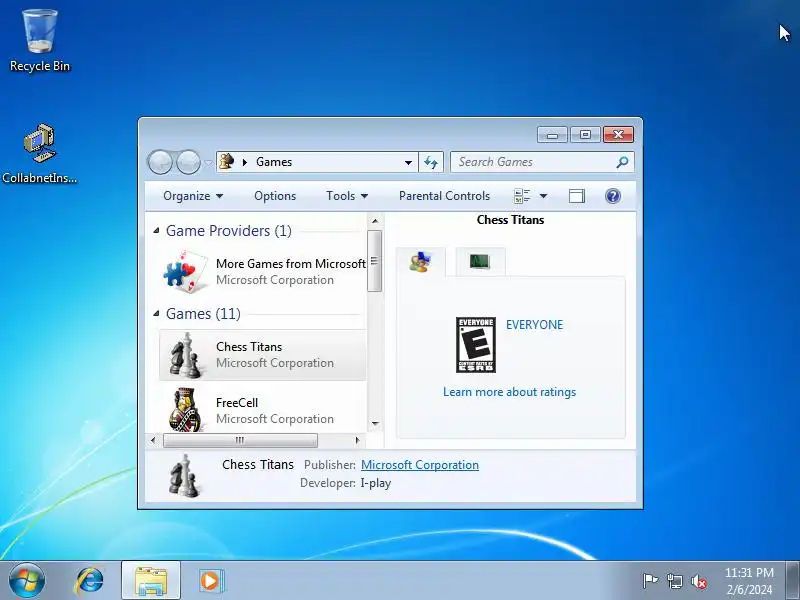800x600 pixels.
Task: Click the Windows Explorer taskbar button
Action: click(x=151, y=581)
